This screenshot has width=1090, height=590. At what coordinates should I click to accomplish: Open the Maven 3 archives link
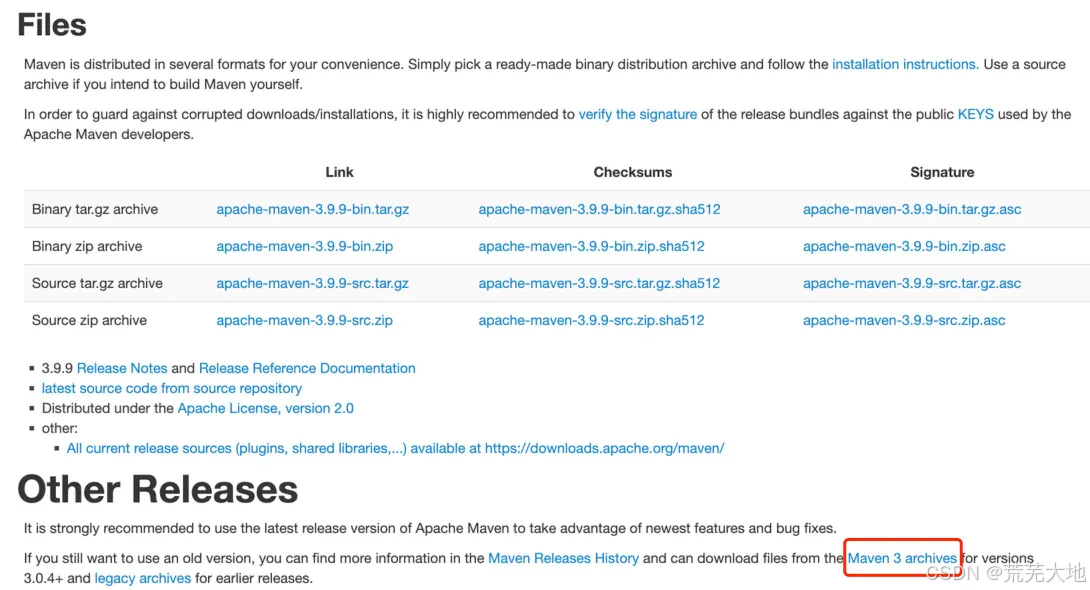click(902, 558)
